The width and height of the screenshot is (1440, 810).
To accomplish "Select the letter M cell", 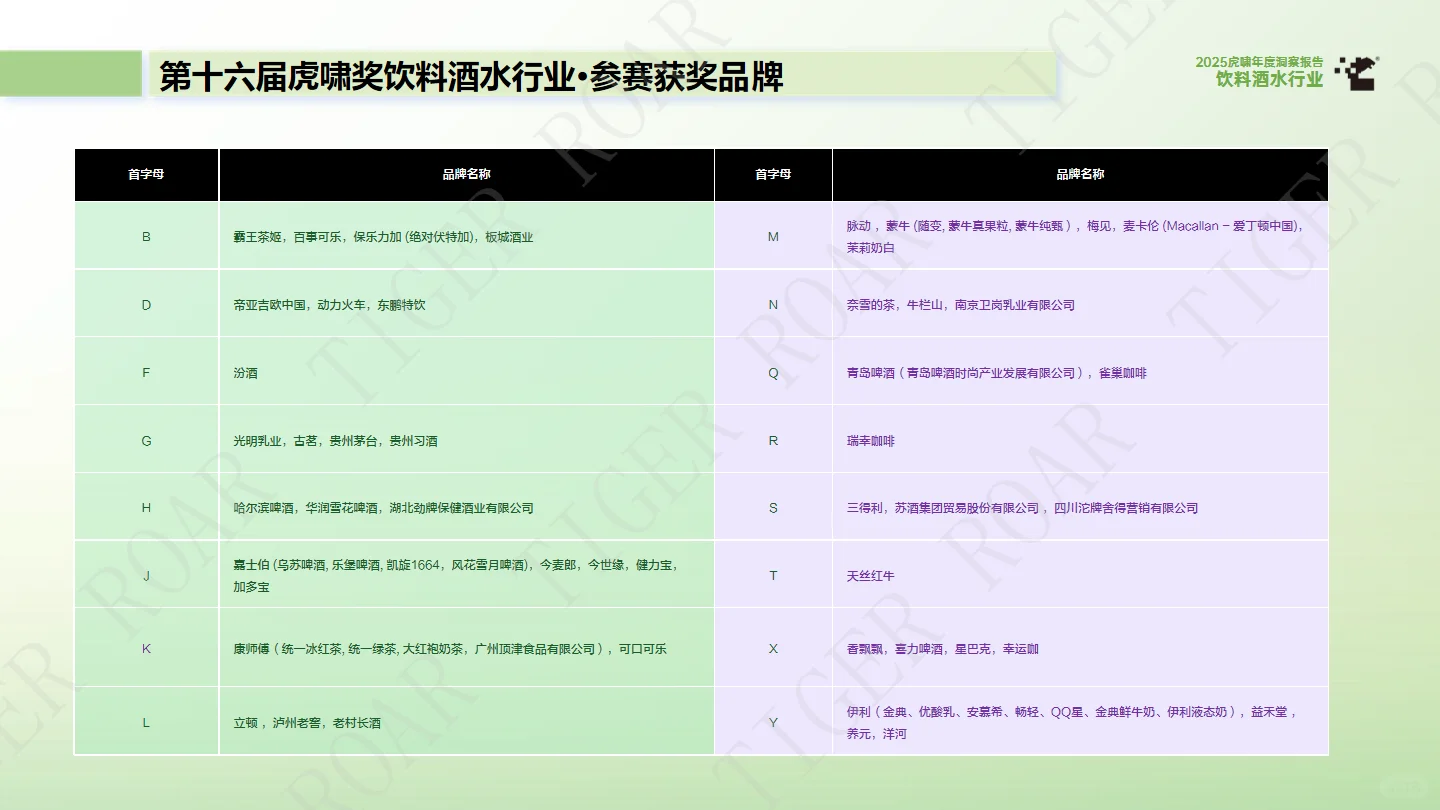I will point(772,236).
